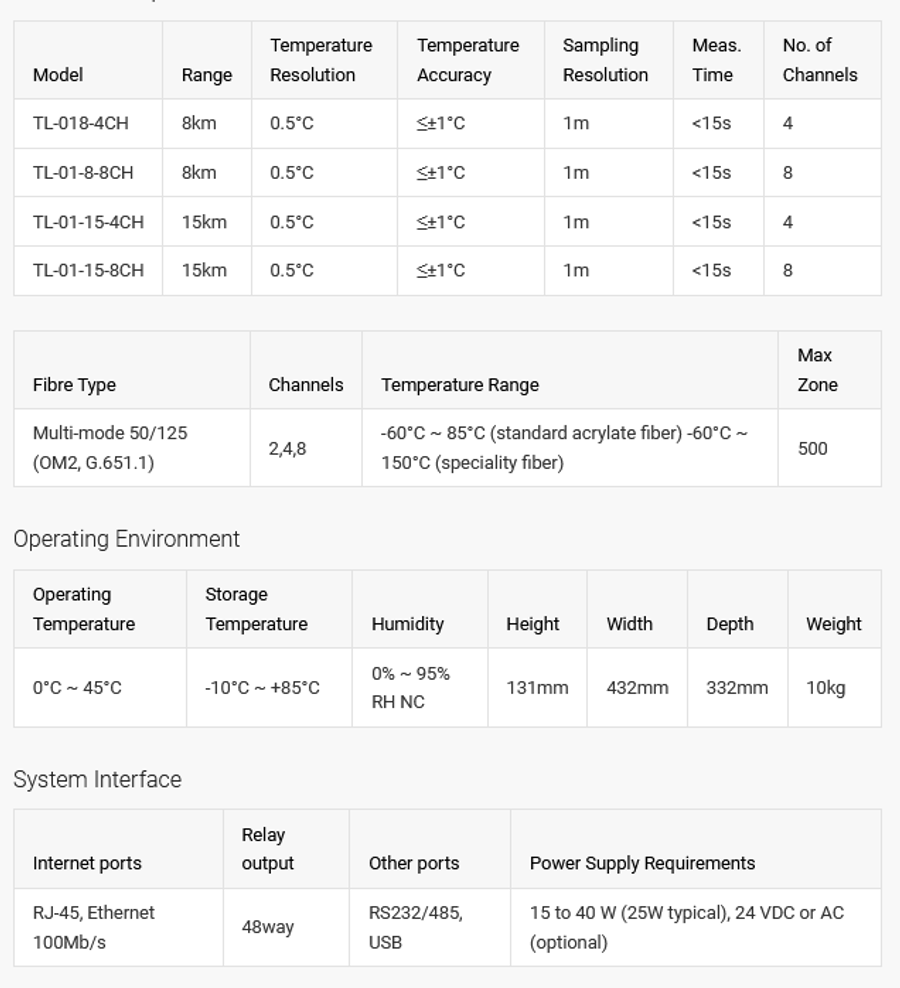Select the TL-01-15-8CH model cell
Viewport: 900px width, 988px height.
coord(88,270)
